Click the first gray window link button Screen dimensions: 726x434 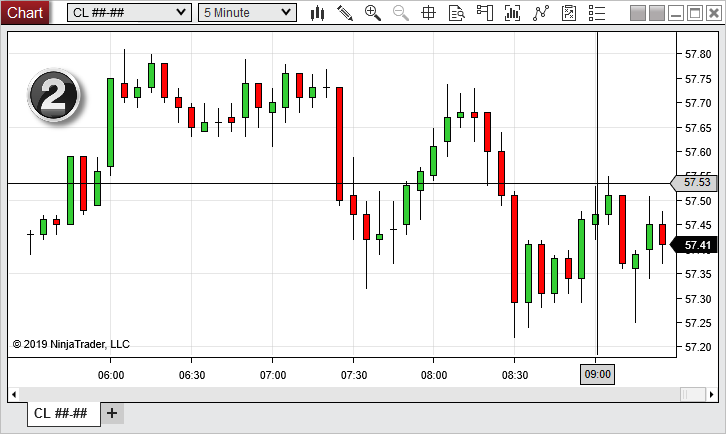pyautogui.click(x=638, y=13)
